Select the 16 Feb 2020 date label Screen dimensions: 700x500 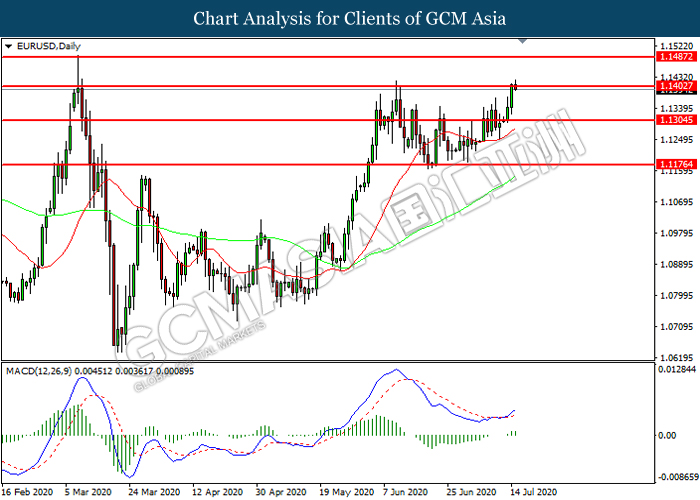(x=25, y=493)
